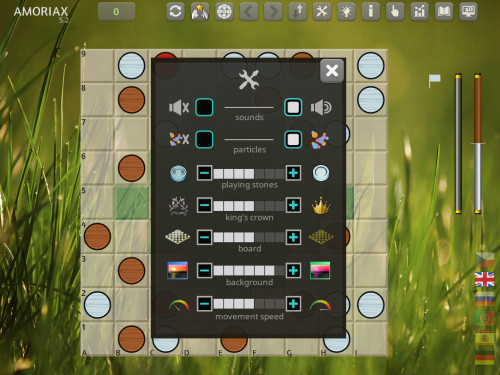Click the lightbulb hint icon
Viewport: 500px width, 375px height.
(x=346, y=12)
